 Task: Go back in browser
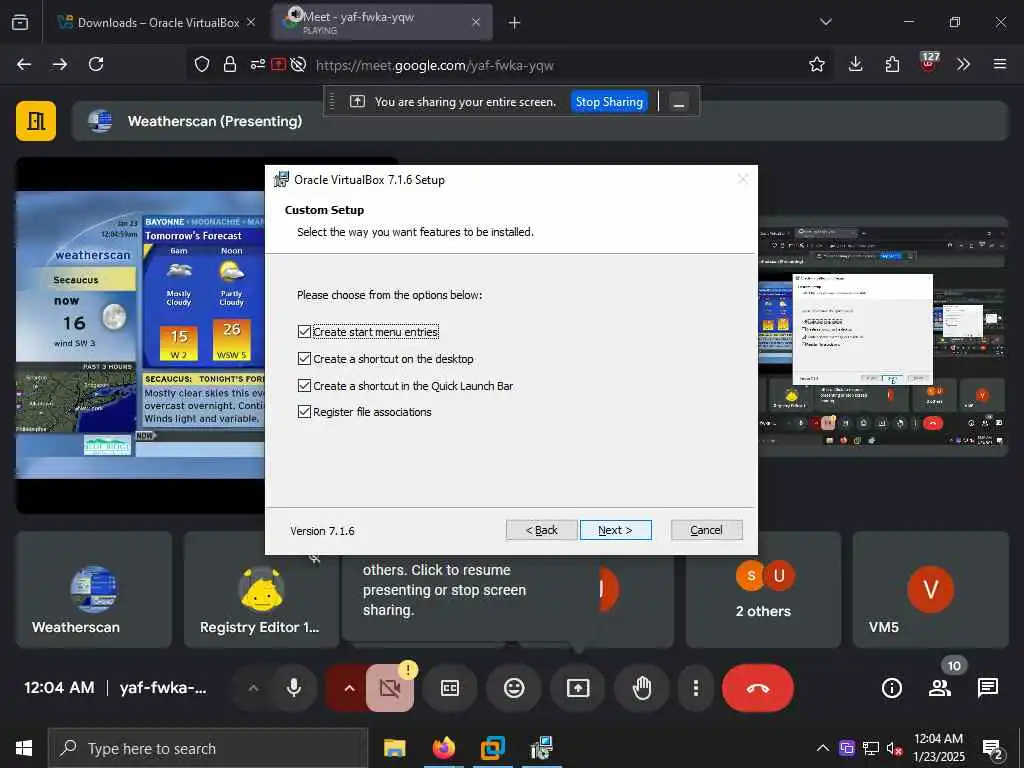point(24,64)
